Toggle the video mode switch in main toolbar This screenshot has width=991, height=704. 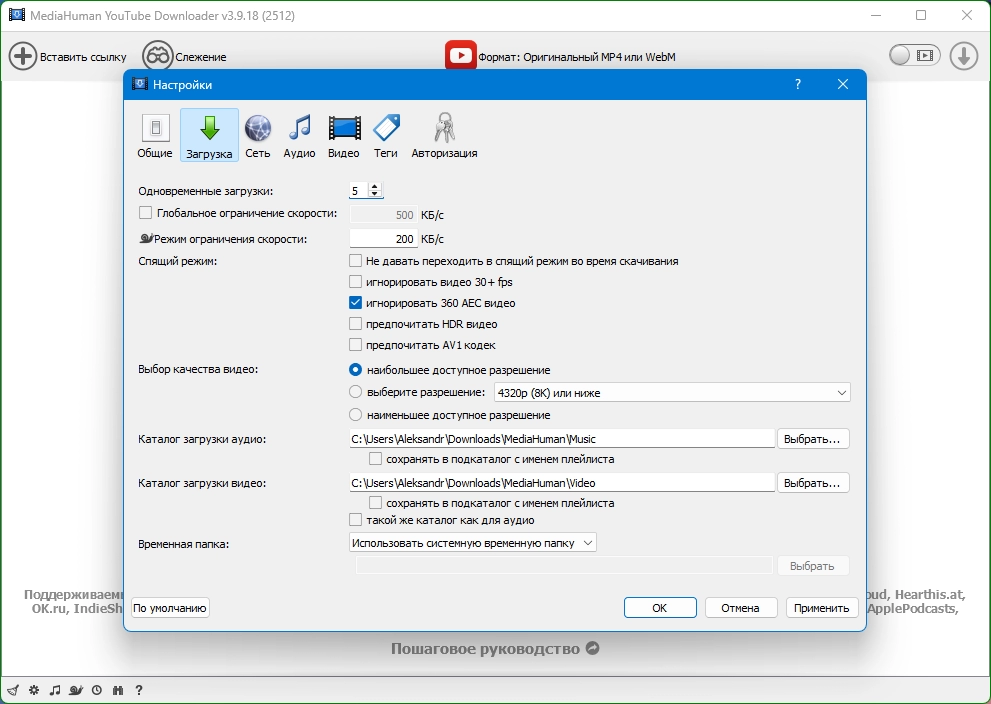(915, 56)
